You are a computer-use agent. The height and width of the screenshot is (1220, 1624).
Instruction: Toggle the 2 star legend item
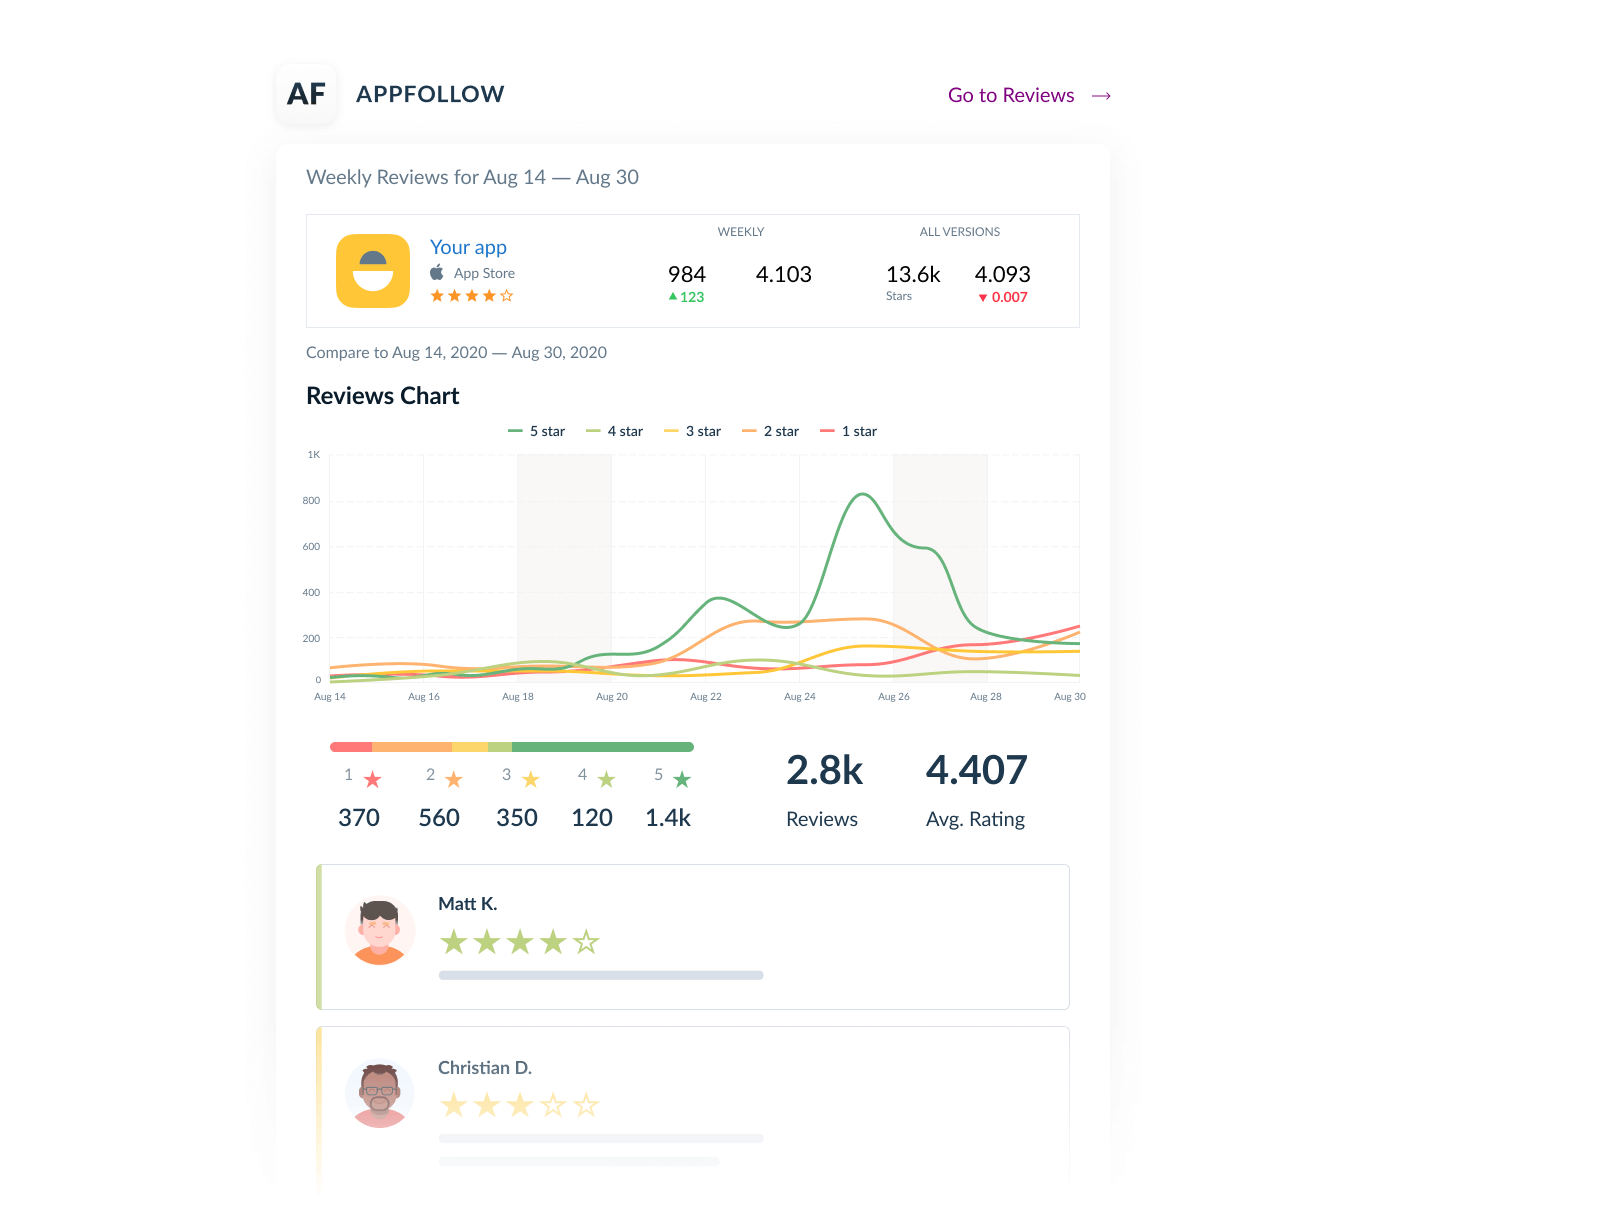click(x=771, y=431)
